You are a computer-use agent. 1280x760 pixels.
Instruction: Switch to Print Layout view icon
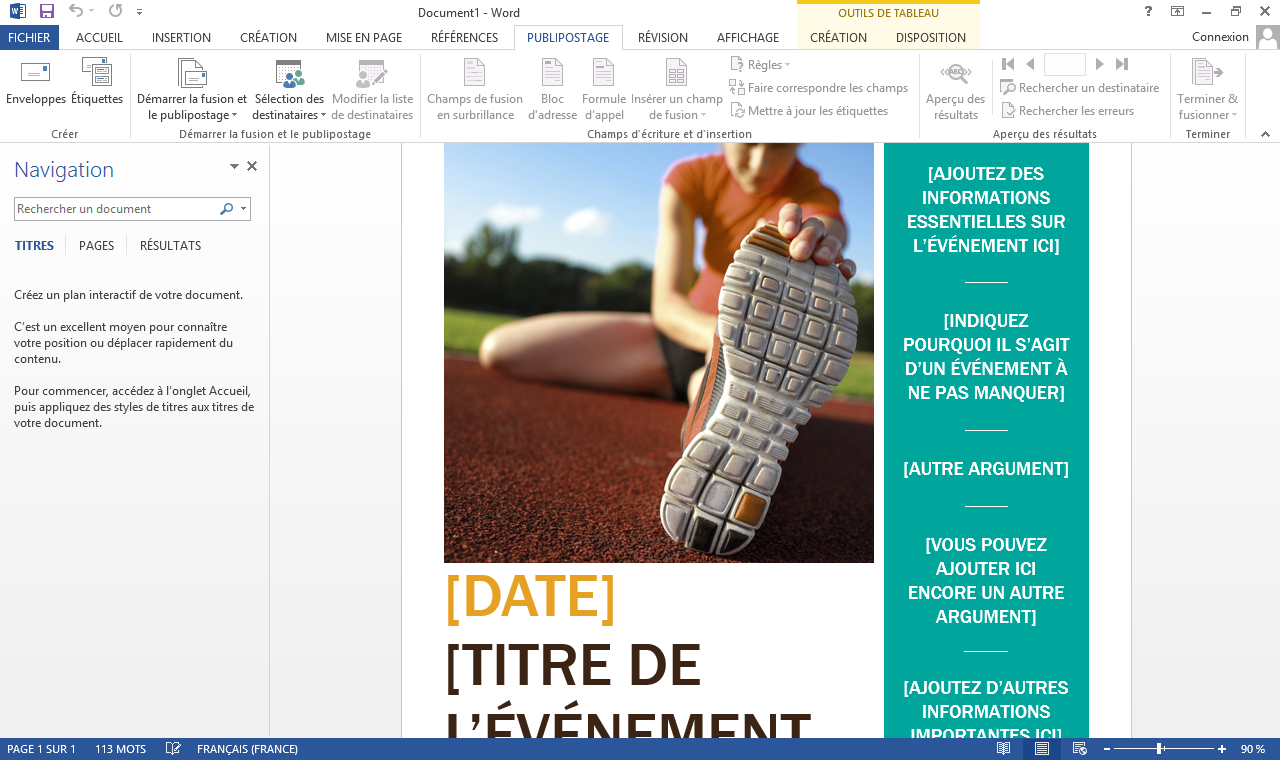(1042, 749)
